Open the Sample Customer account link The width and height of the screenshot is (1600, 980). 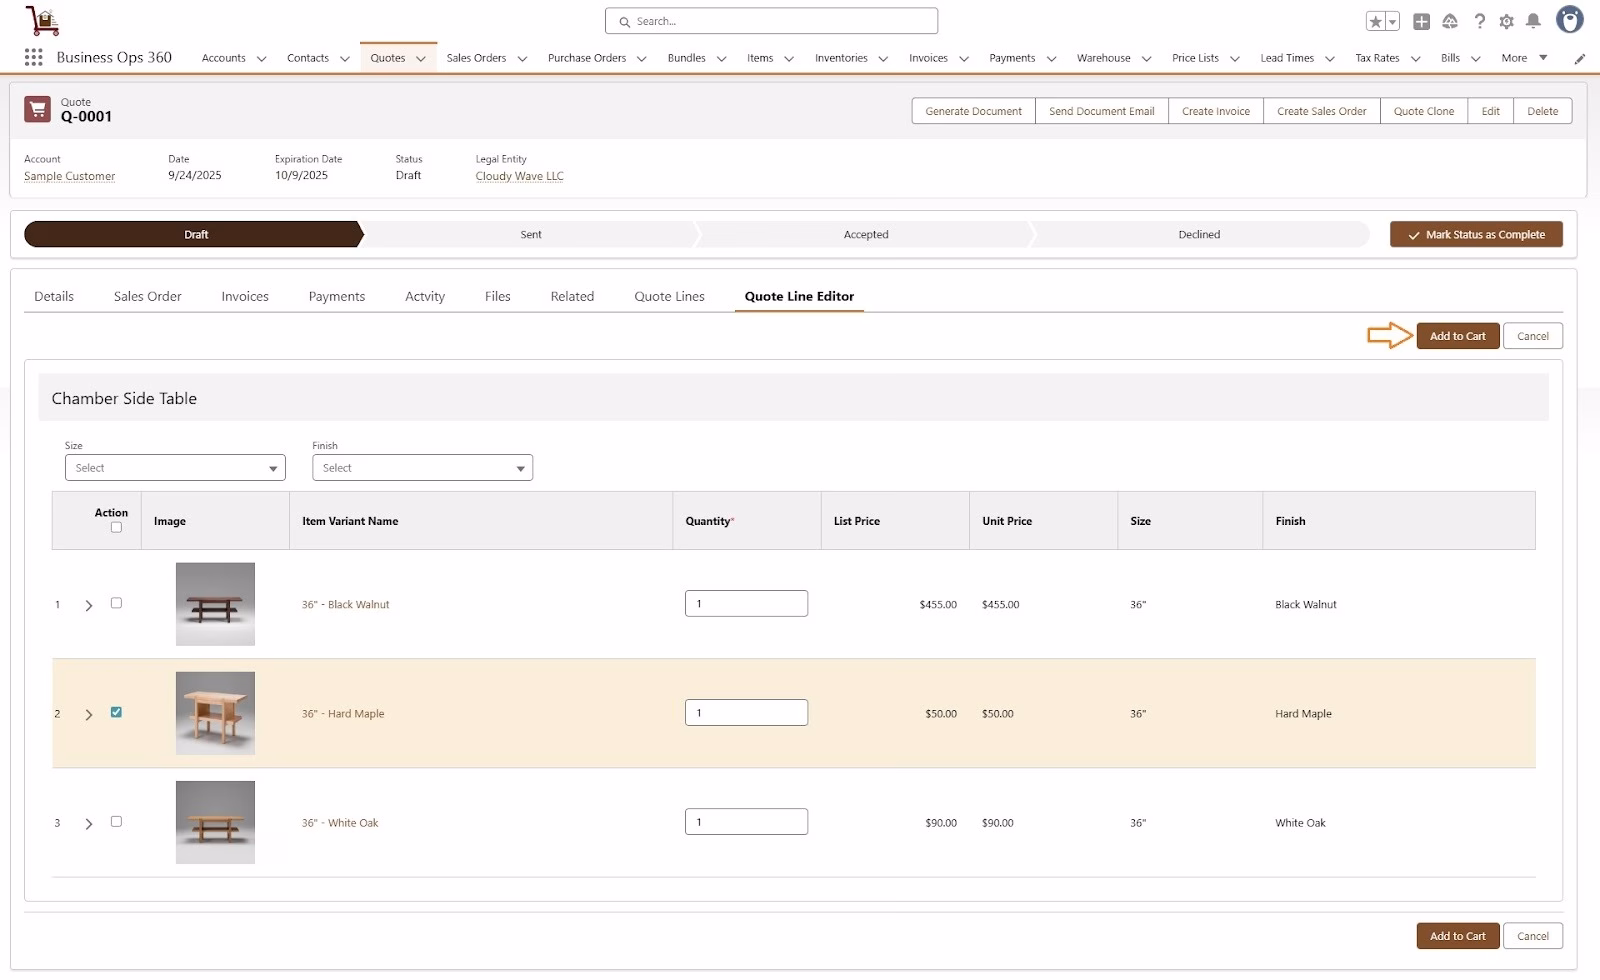pyautogui.click(x=69, y=176)
